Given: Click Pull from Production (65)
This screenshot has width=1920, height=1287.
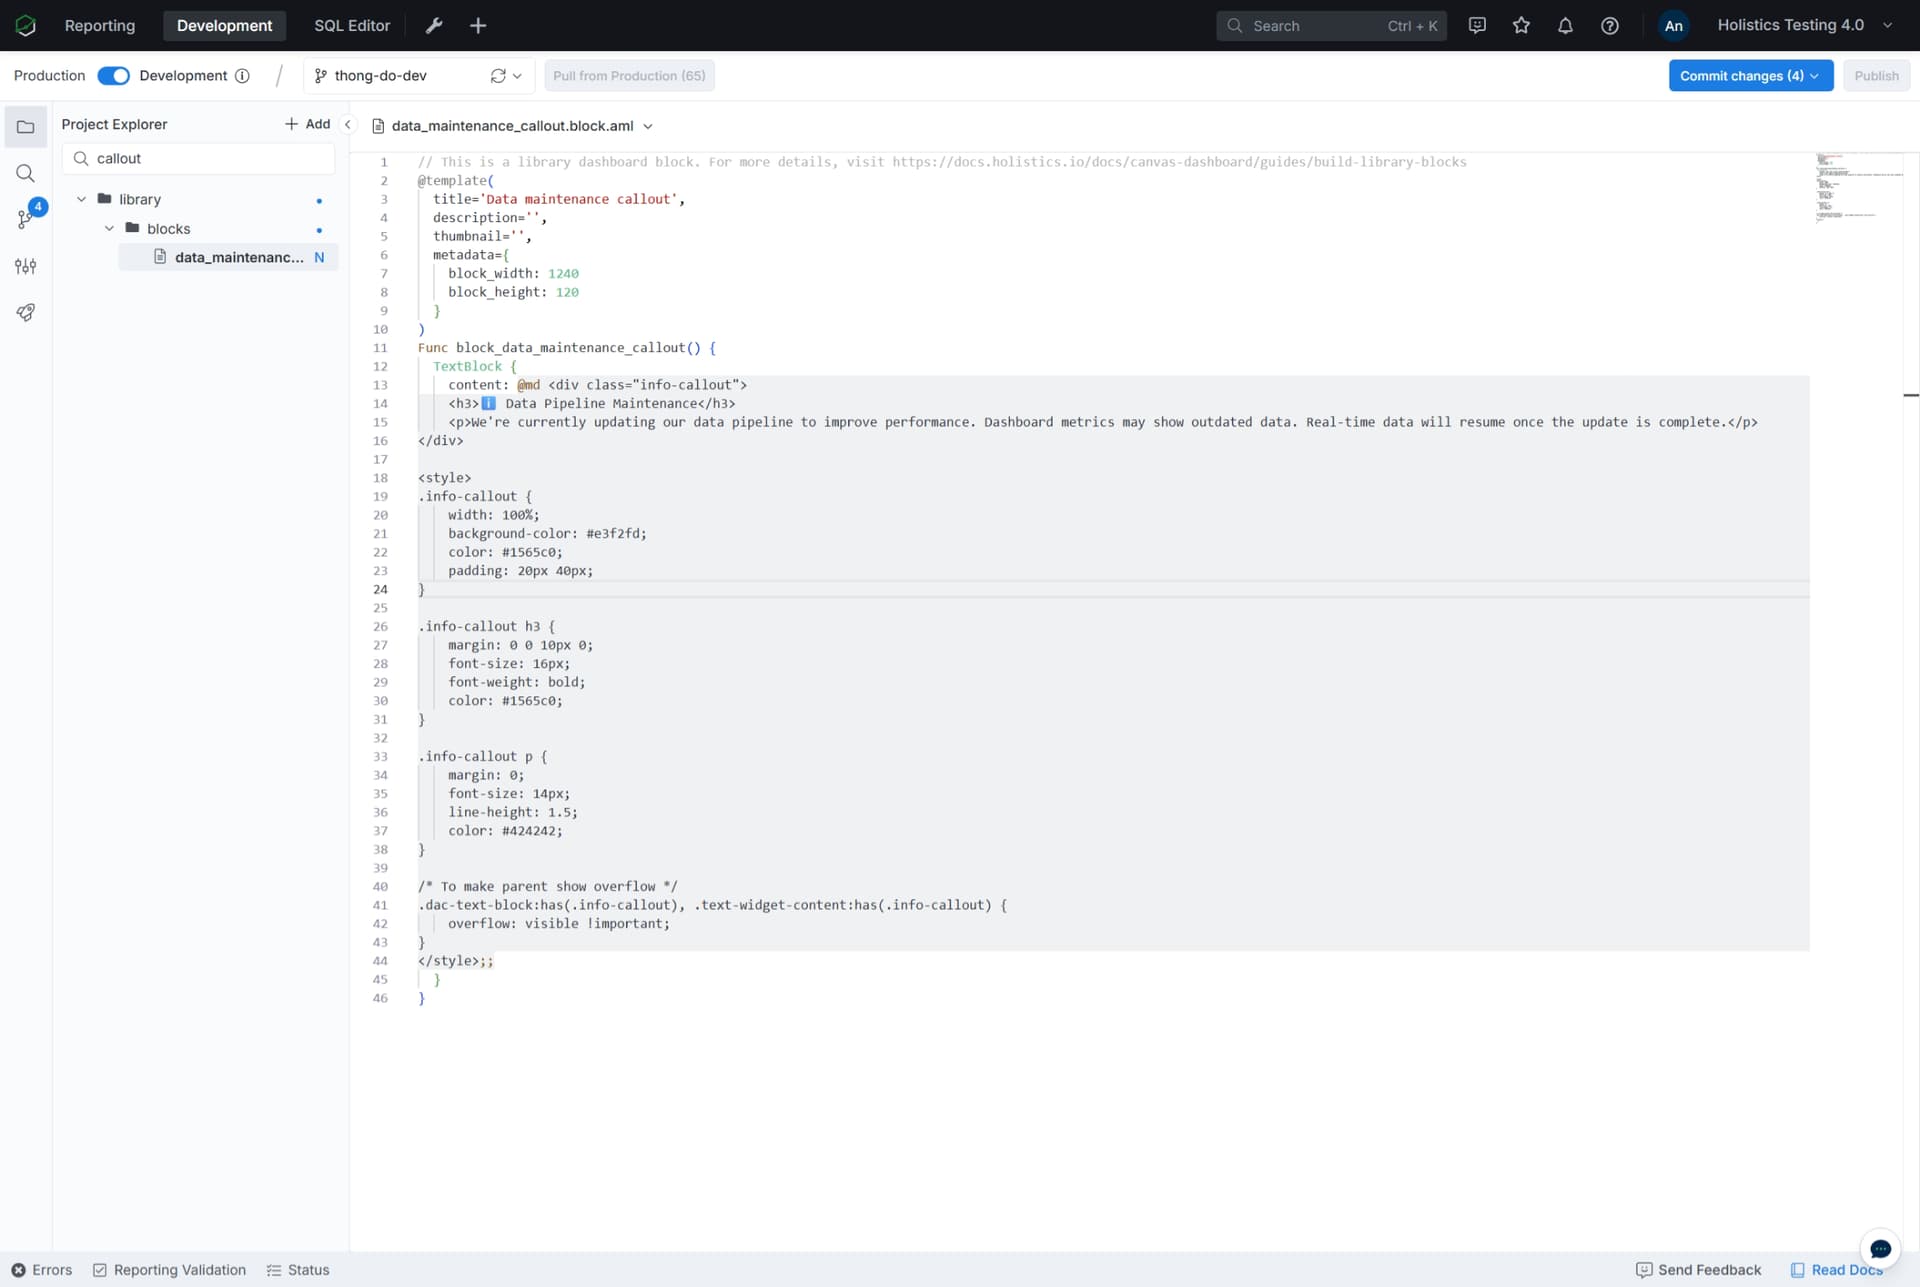Looking at the screenshot, I should pyautogui.click(x=629, y=76).
